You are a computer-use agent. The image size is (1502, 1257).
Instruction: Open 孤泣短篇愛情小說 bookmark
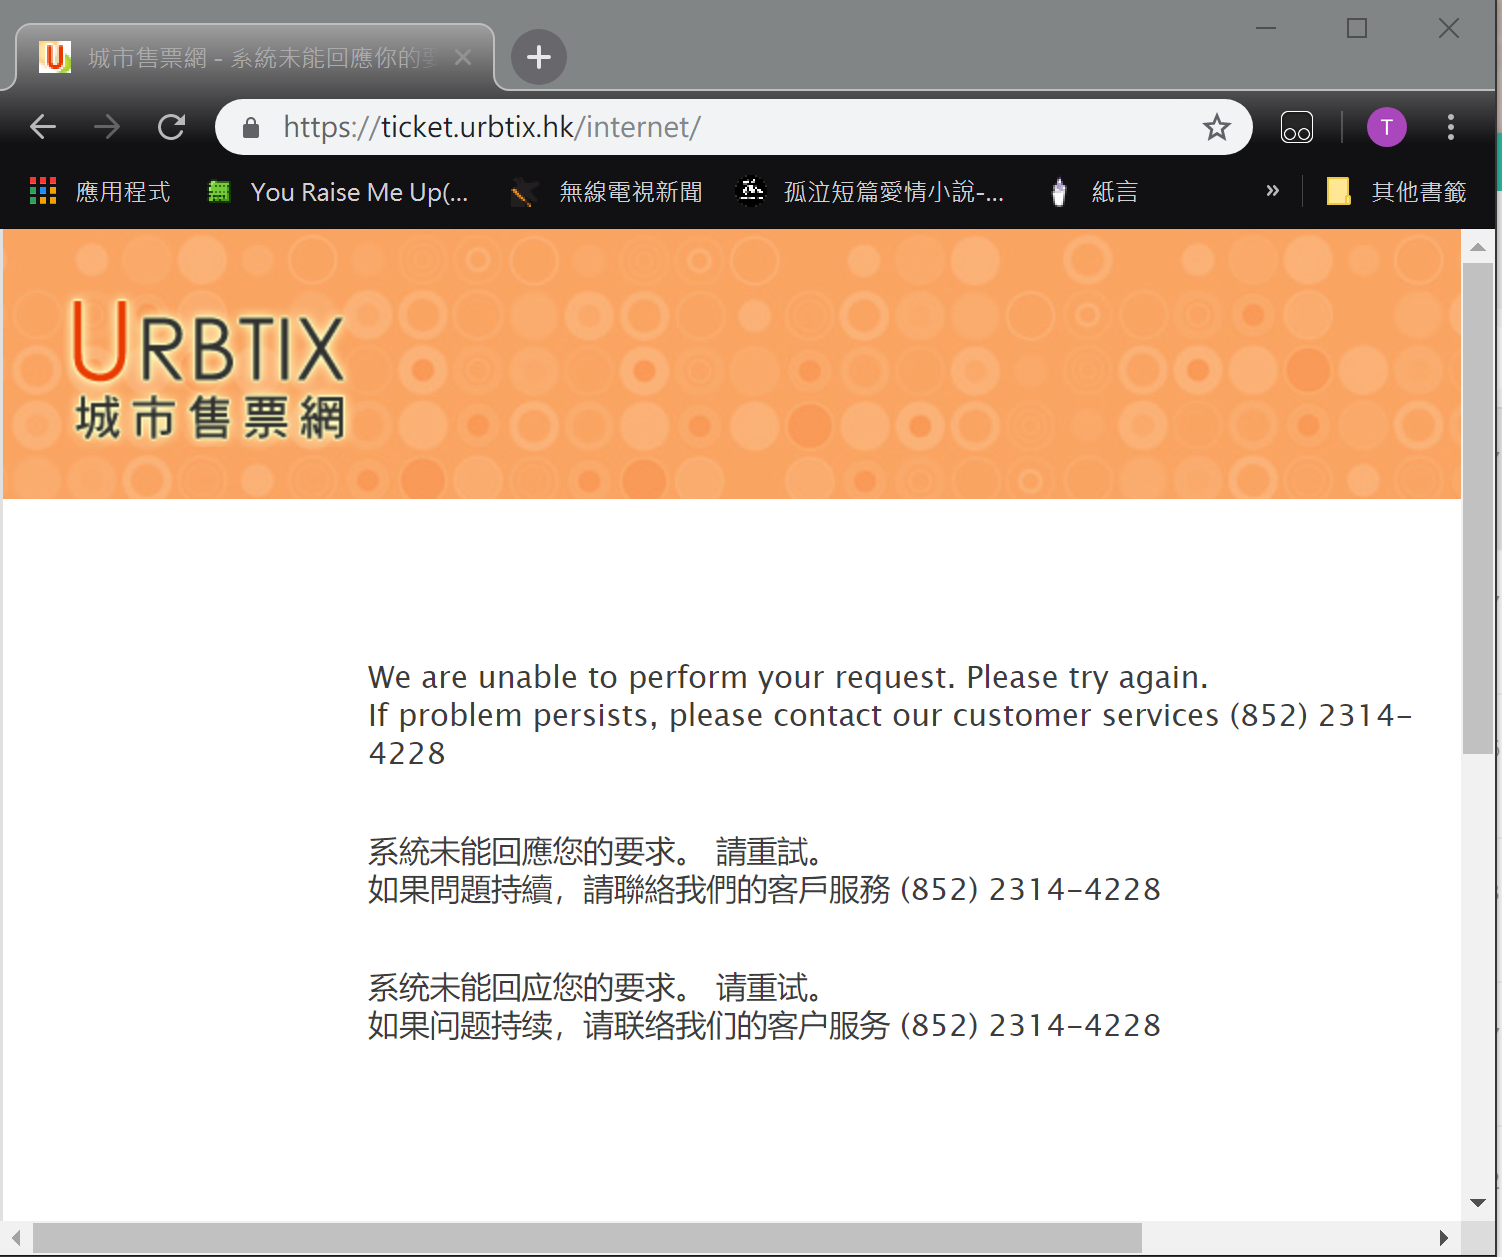pos(870,191)
